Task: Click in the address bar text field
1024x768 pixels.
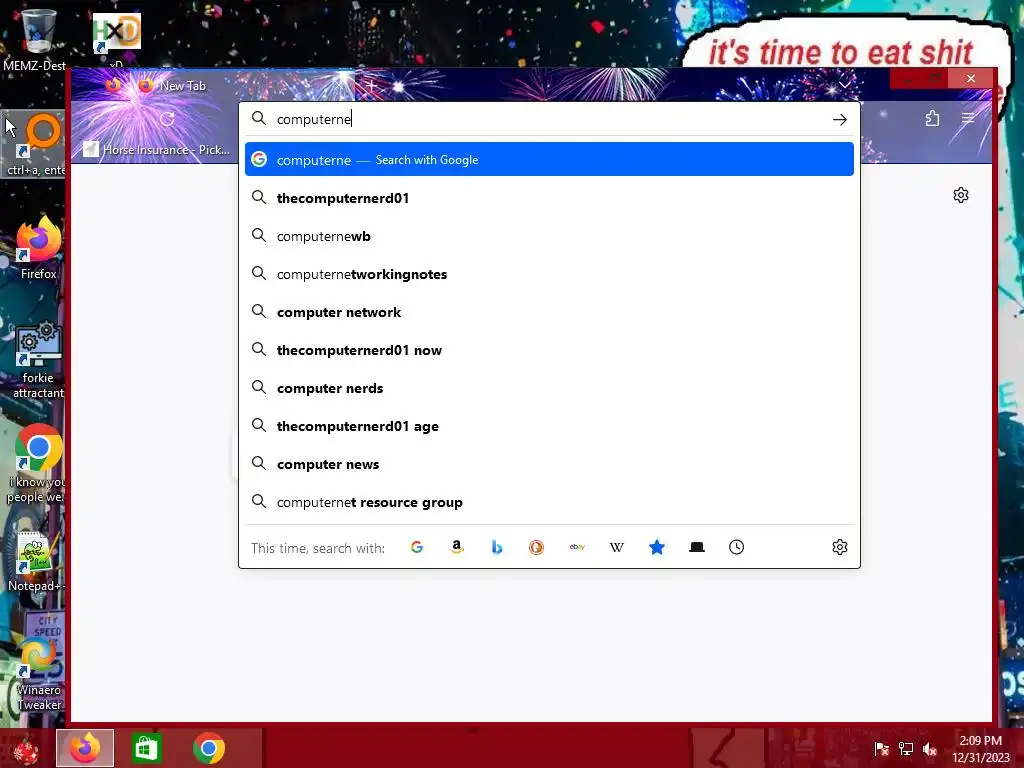Action: [x=549, y=119]
